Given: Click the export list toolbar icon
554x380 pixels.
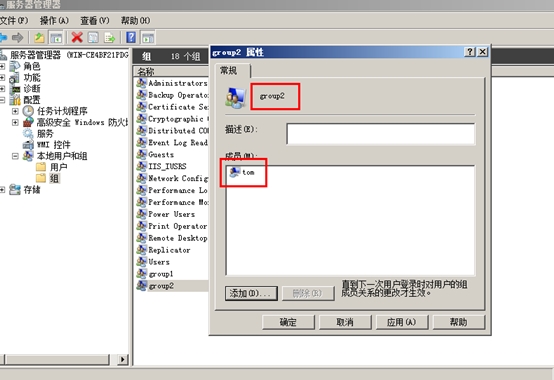Looking at the screenshot, I should [x=110, y=37].
